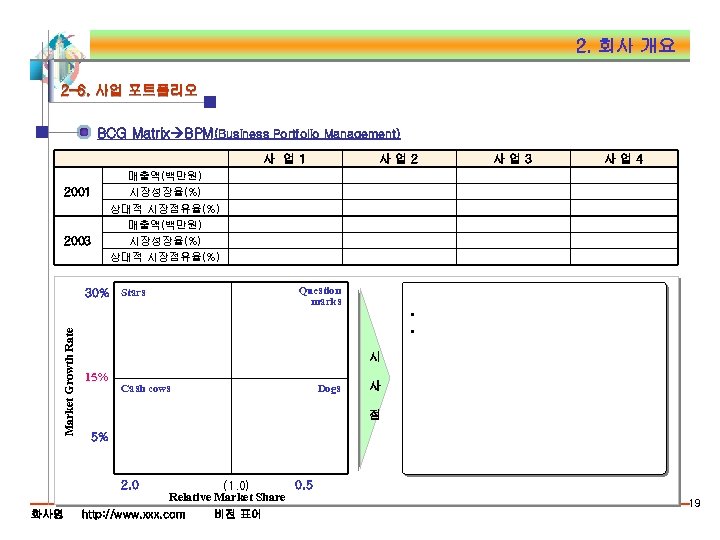Click the green '시사점' arrow shape
The height and width of the screenshot is (540, 720).
(x=374, y=379)
